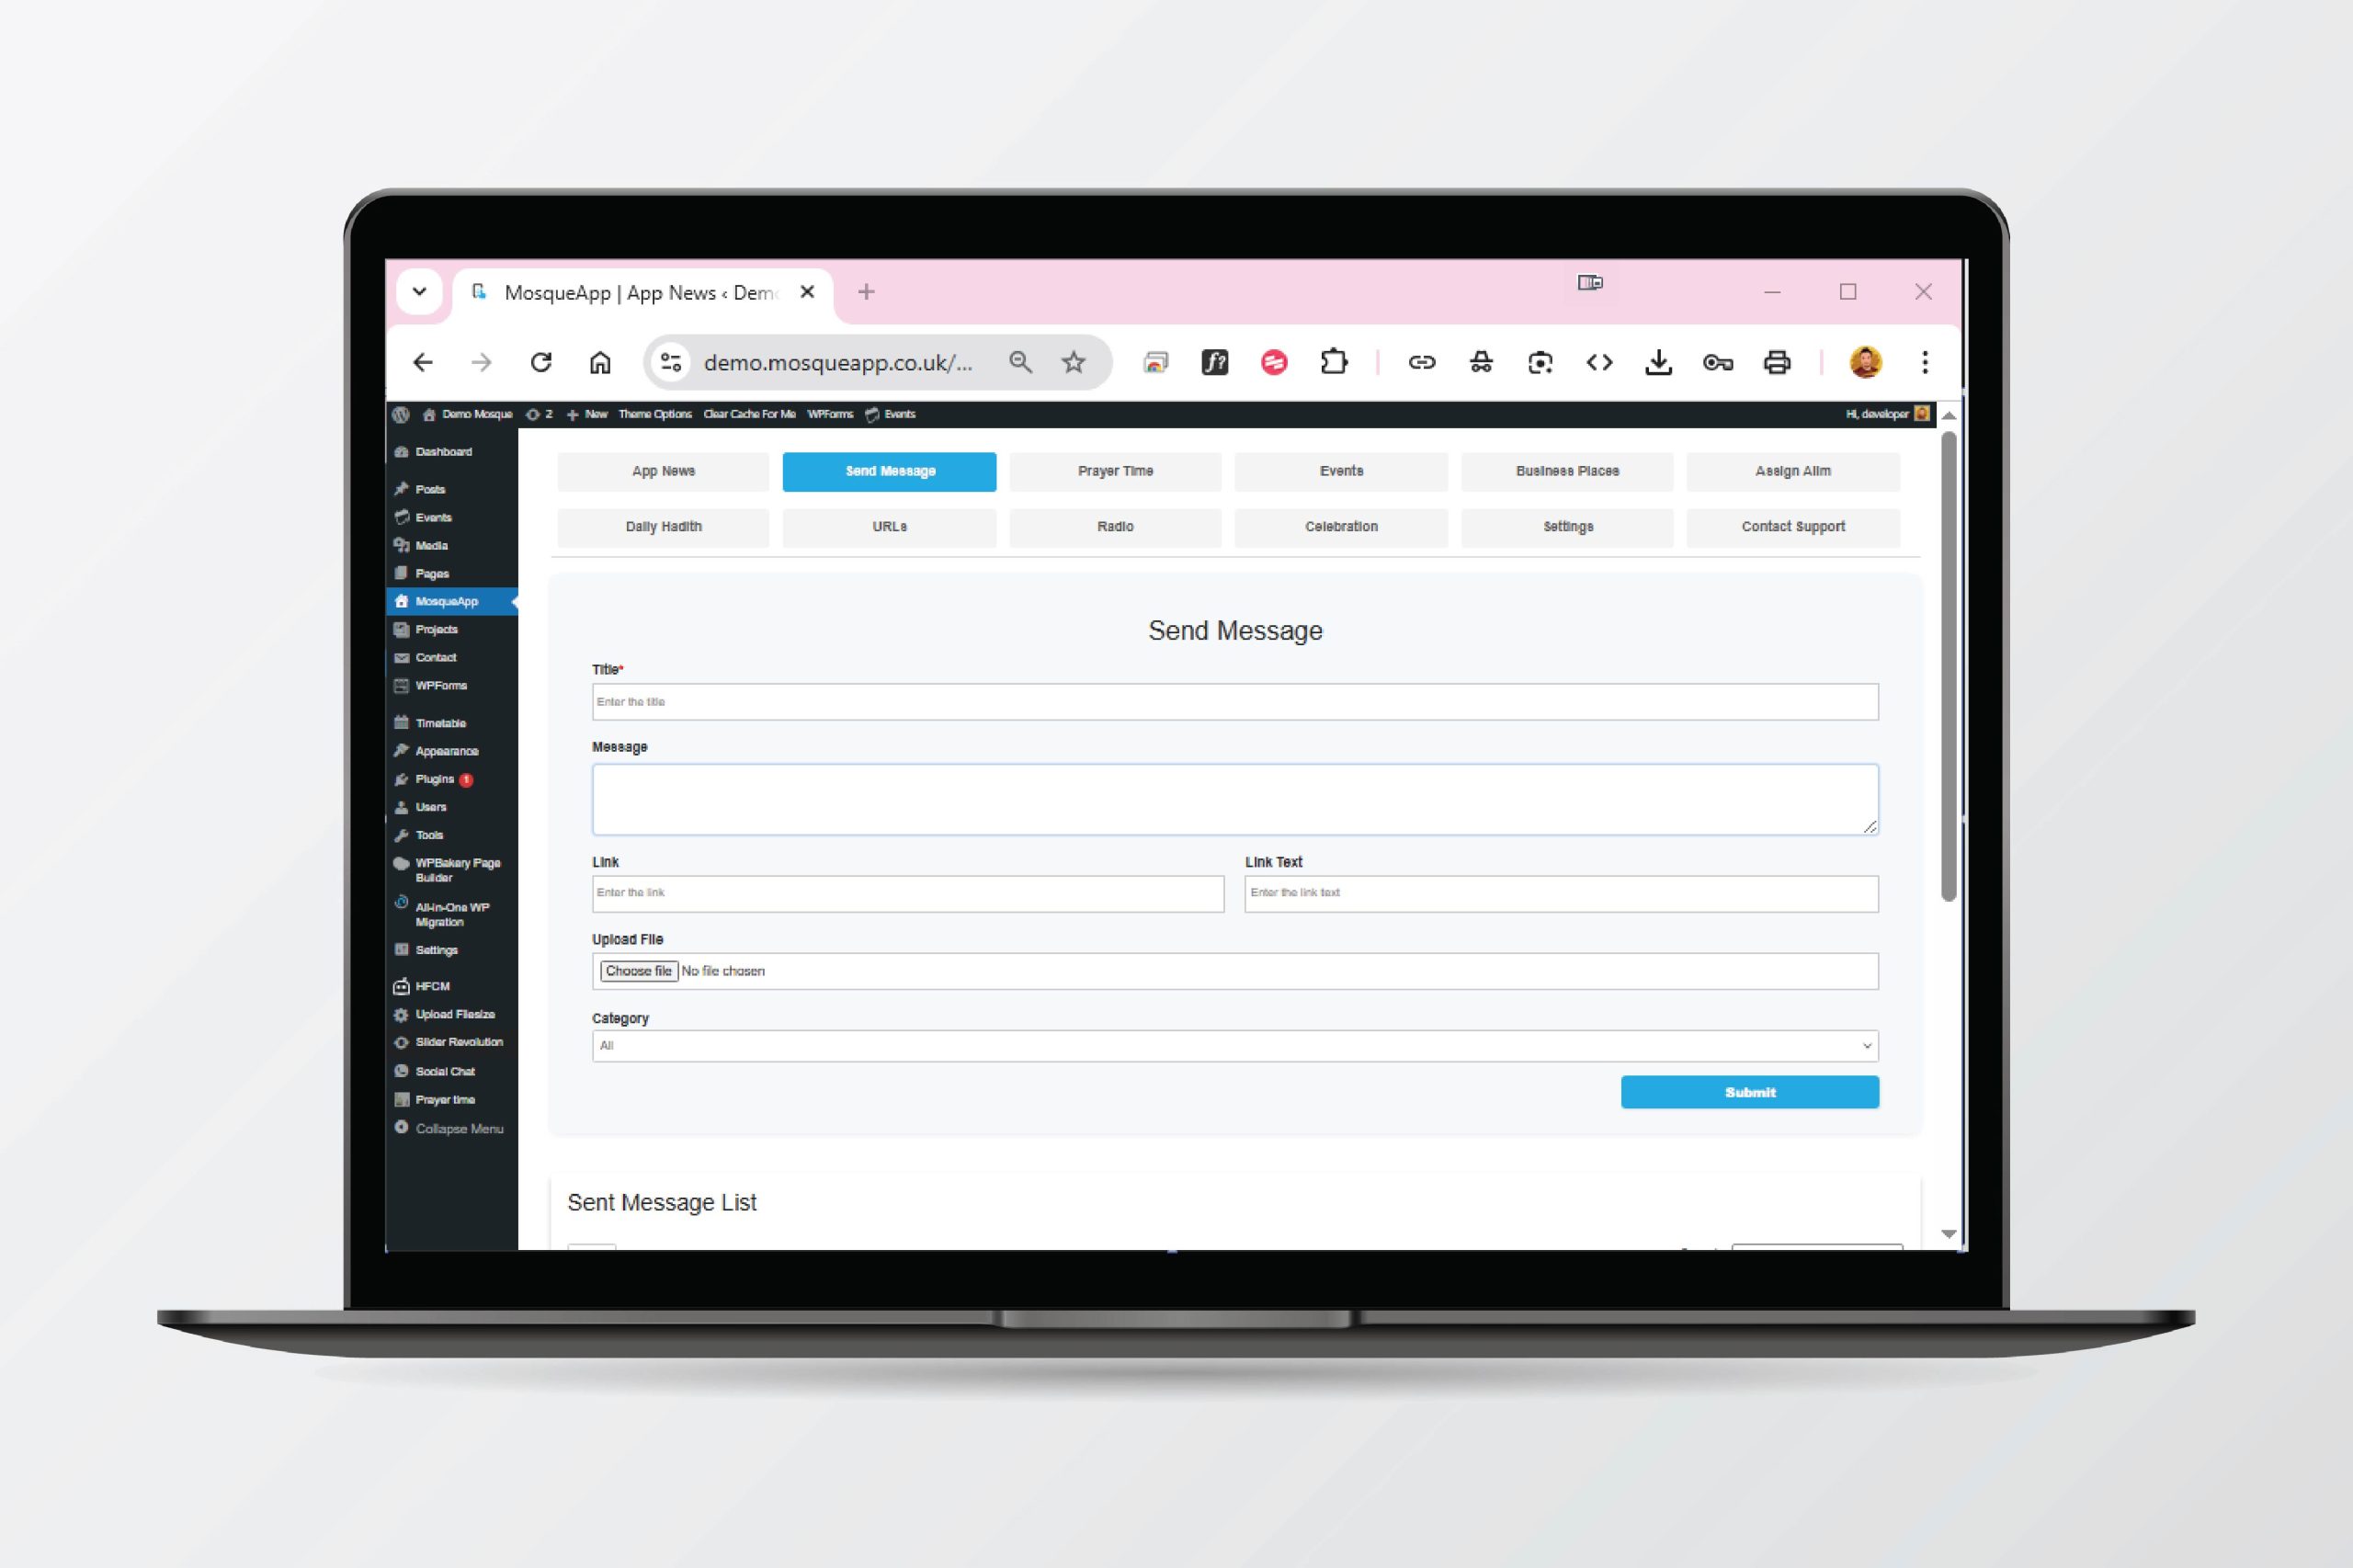
Task: Select Plugins in the admin sidebar
Action: (x=435, y=779)
